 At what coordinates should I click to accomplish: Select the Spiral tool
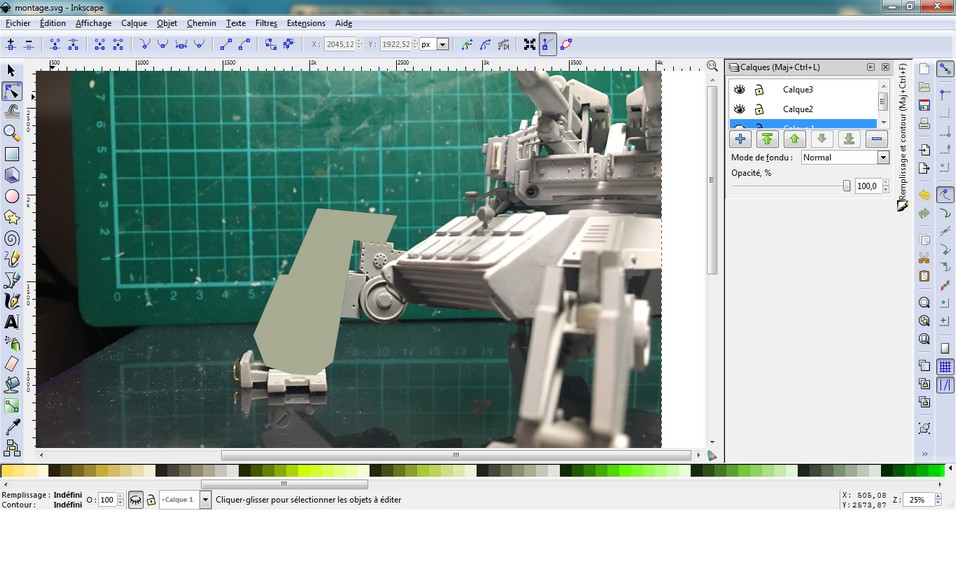point(12,238)
